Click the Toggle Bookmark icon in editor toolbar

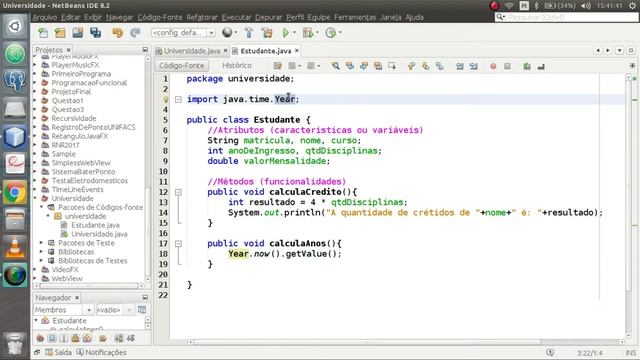[x=440, y=66]
